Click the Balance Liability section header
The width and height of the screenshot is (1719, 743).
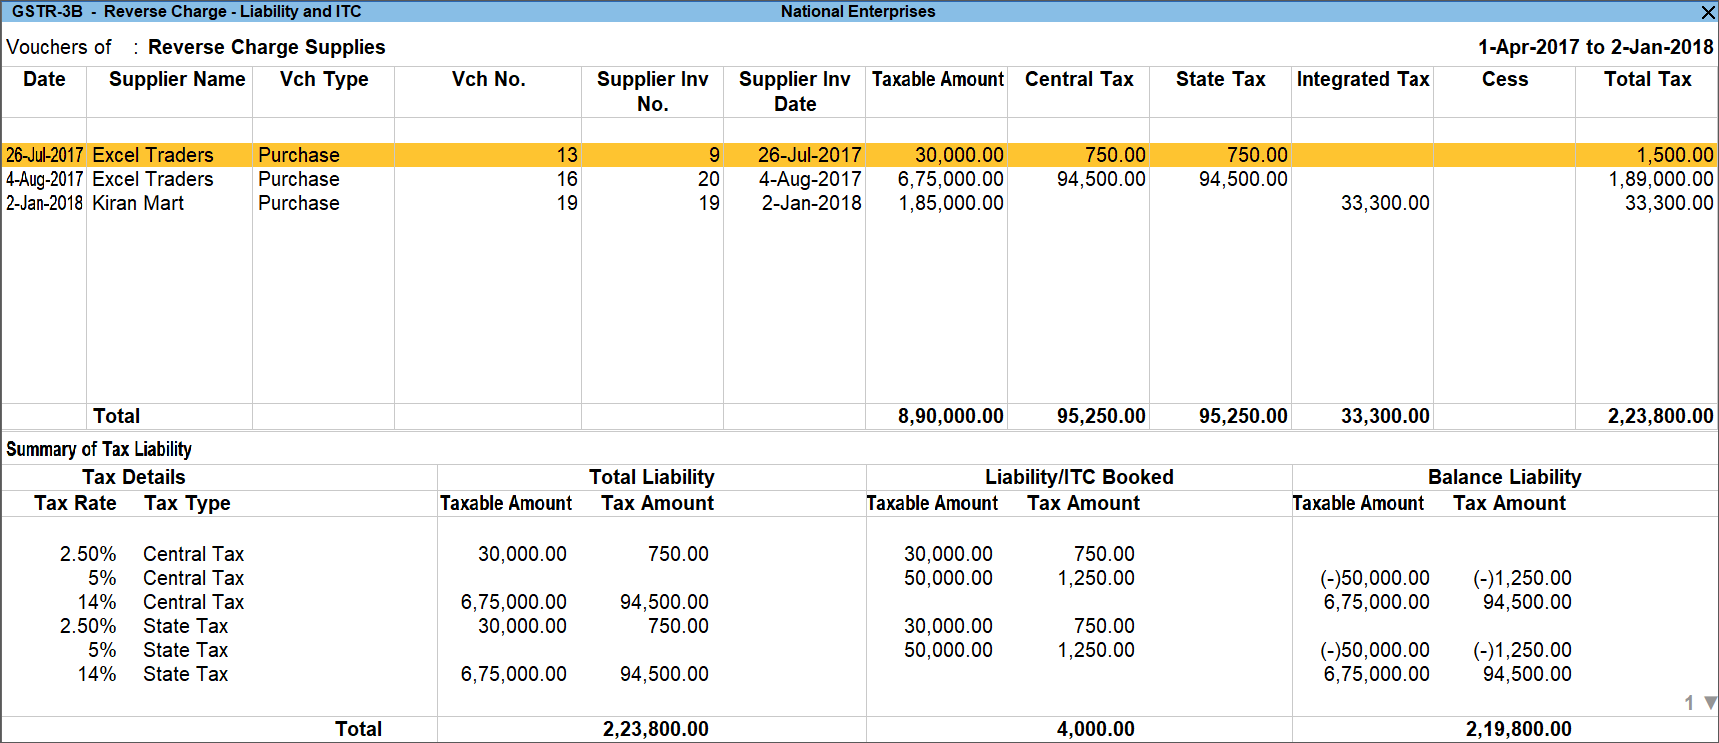[x=1504, y=477]
